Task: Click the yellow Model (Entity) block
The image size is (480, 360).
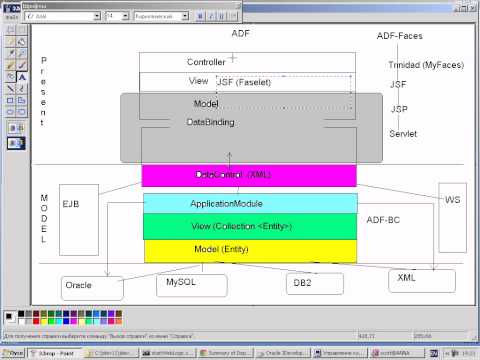Action: tap(250, 251)
